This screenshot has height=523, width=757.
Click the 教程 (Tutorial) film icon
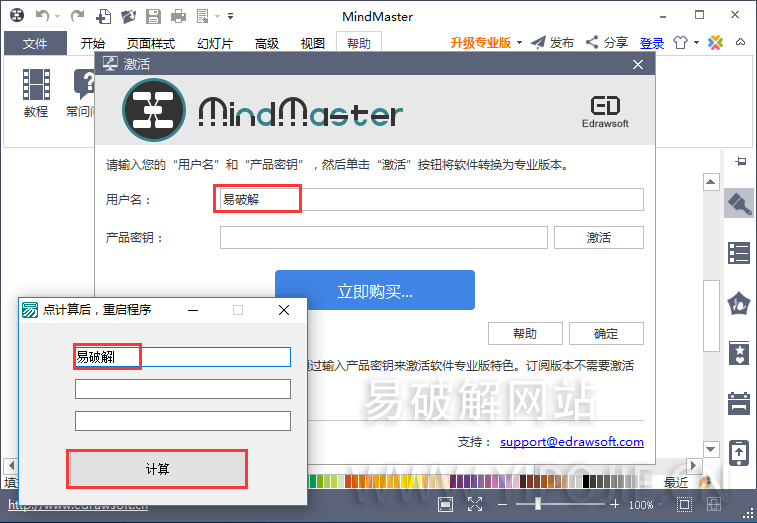[36, 86]
